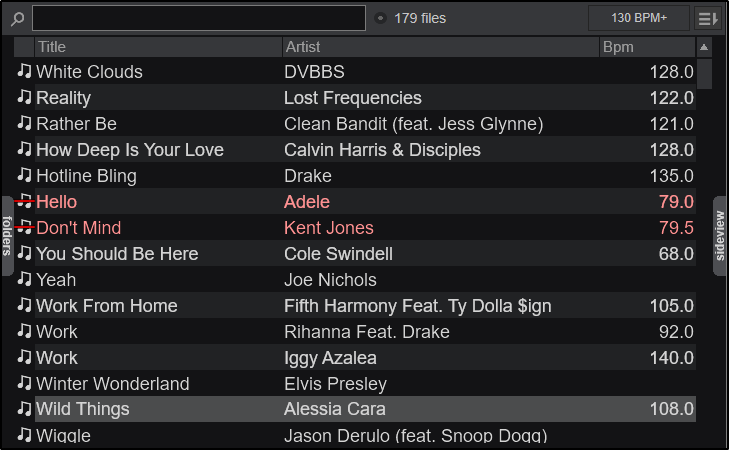Viewport: 729px width, 450px height.
Task: Sort by the Artist column header
Action: 440,47
